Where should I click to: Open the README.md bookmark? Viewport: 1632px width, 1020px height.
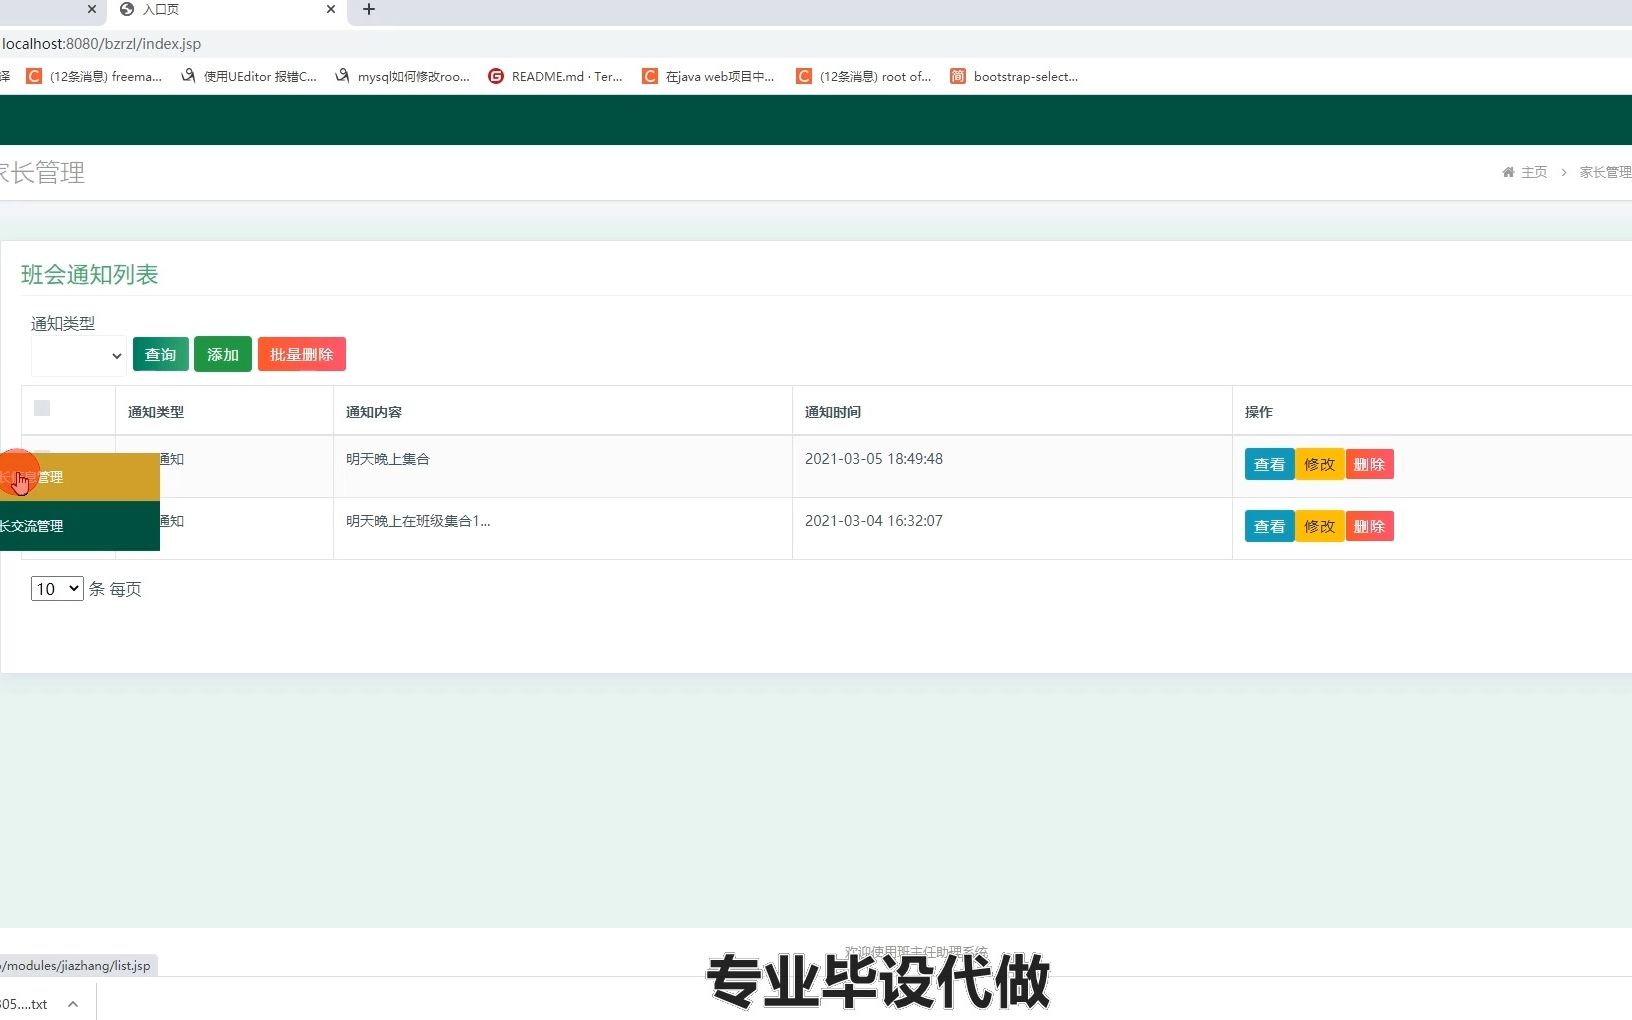point(555,76)
